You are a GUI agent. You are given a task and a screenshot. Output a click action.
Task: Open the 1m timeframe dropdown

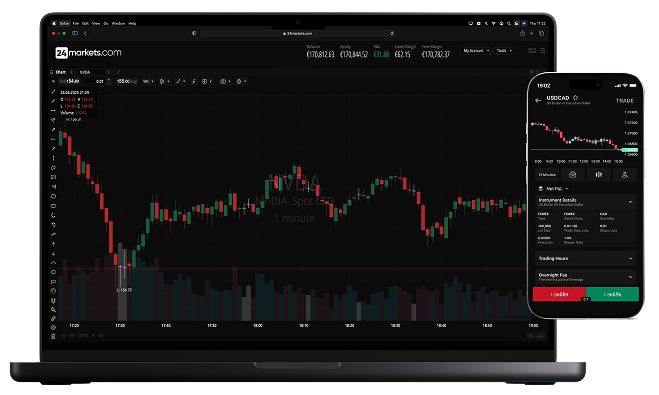[x=148, y=81]
